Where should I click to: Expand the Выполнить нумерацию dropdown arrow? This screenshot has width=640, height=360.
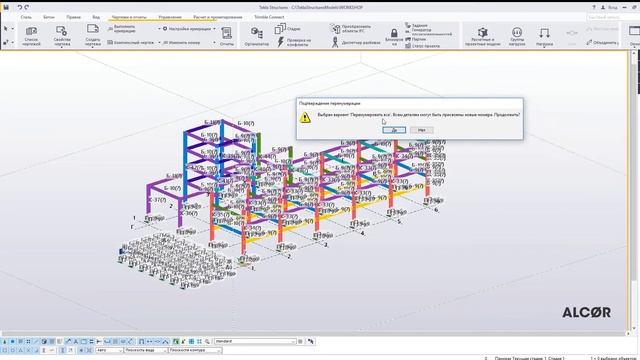159,29
